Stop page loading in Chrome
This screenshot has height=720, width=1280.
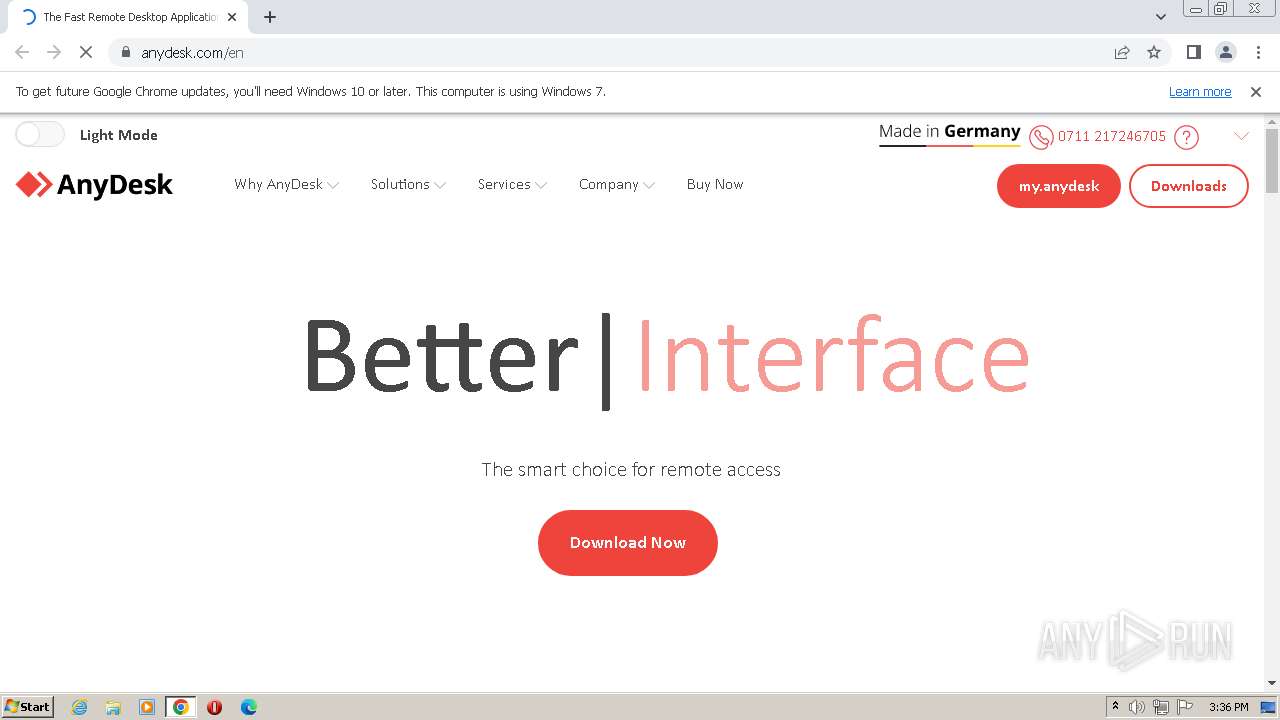[x=86, y=52]
